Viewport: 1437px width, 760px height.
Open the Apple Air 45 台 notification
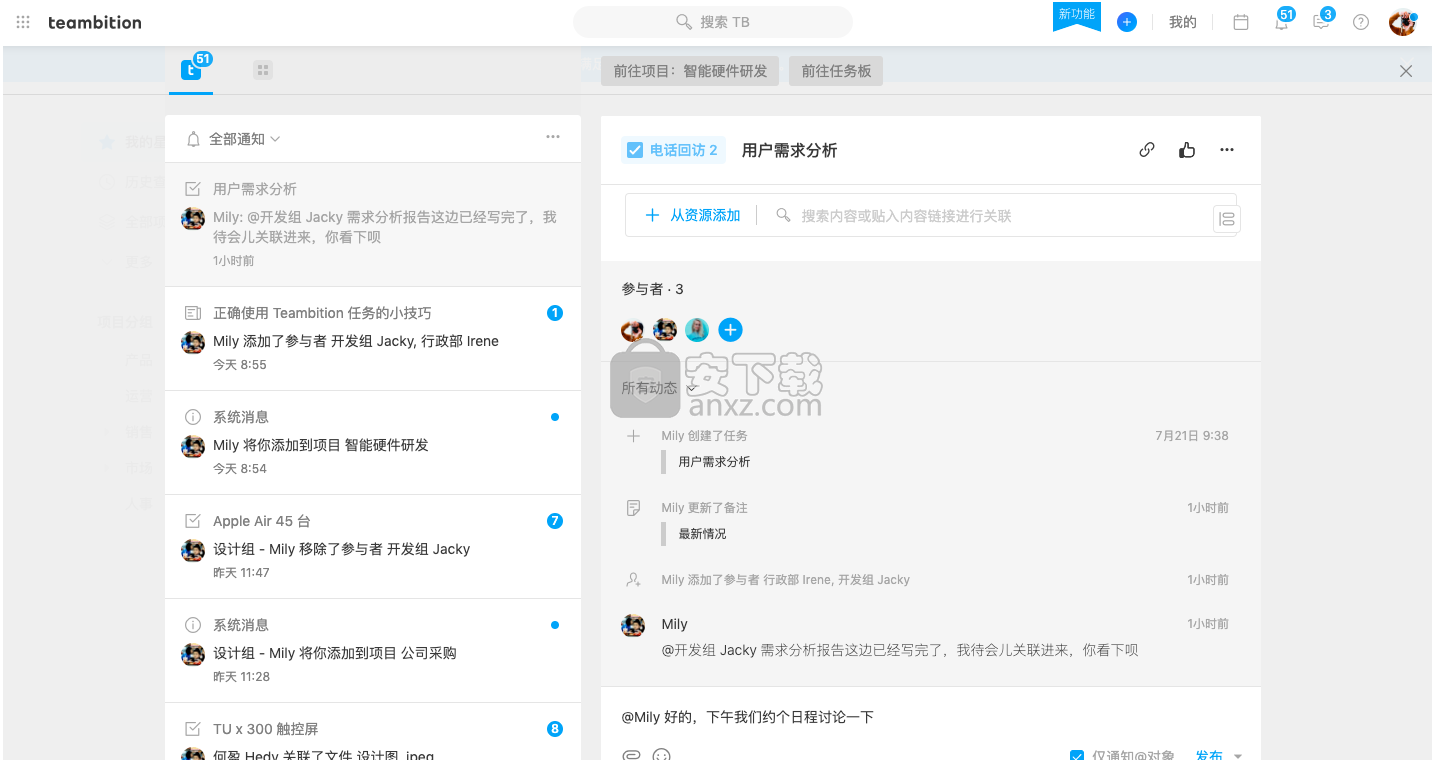(x=373, y=547)
